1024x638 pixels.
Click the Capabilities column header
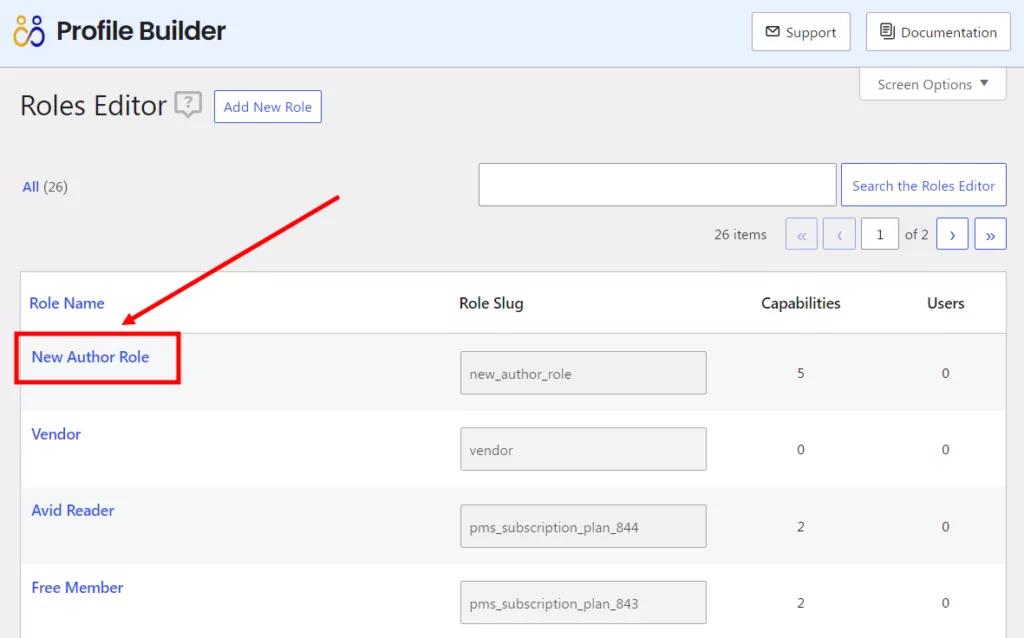801,303
